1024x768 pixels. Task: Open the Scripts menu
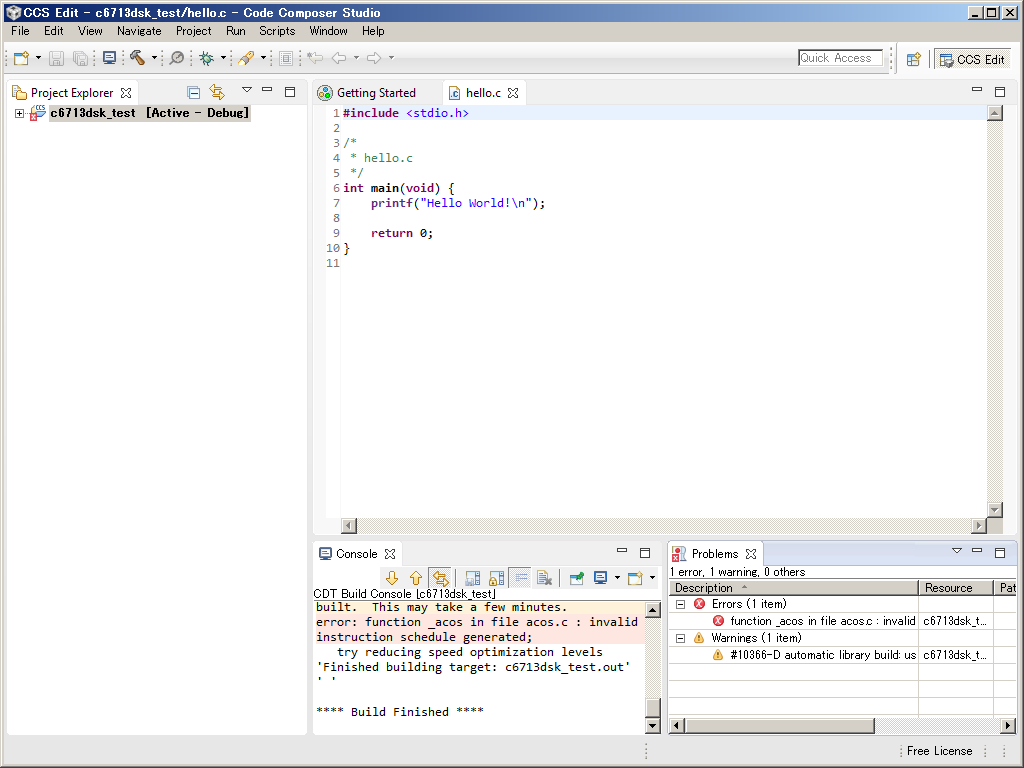[277, 31]
